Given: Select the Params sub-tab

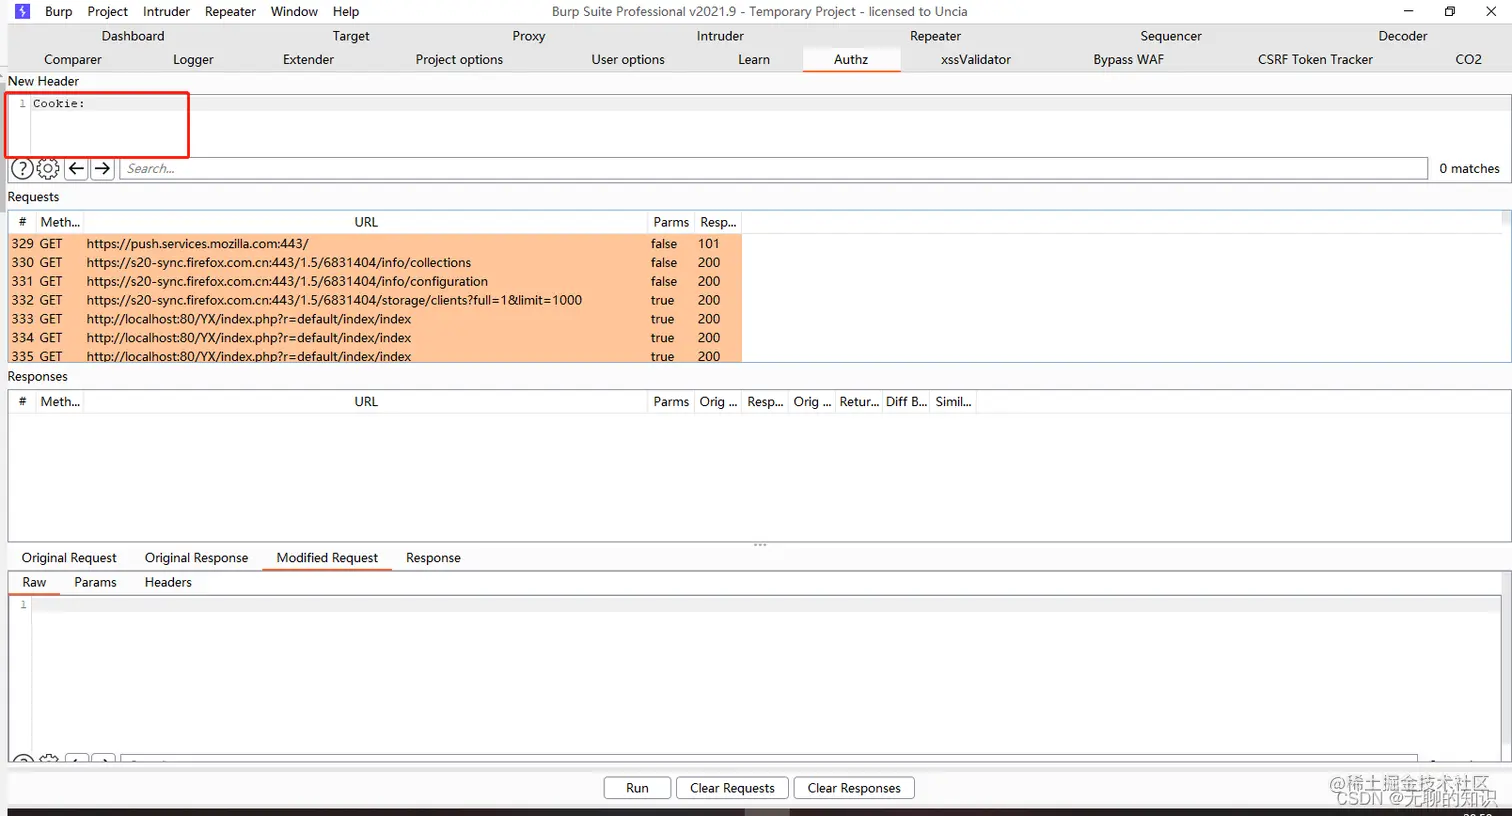Looking at the screenshot, I should (x=95, y=582).
